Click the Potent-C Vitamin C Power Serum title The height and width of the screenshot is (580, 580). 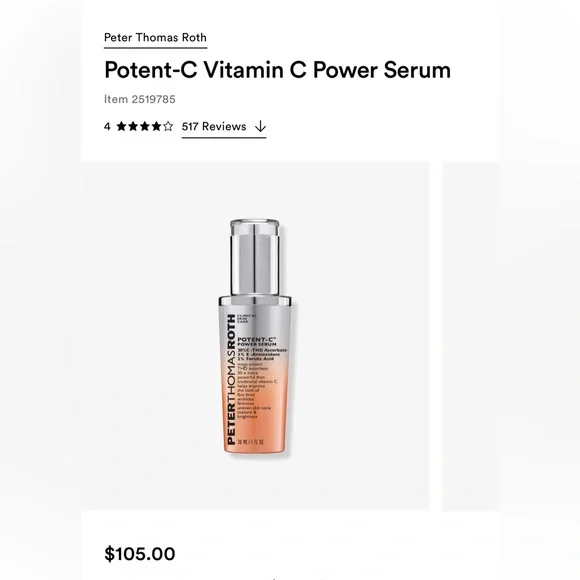point(277,70)
